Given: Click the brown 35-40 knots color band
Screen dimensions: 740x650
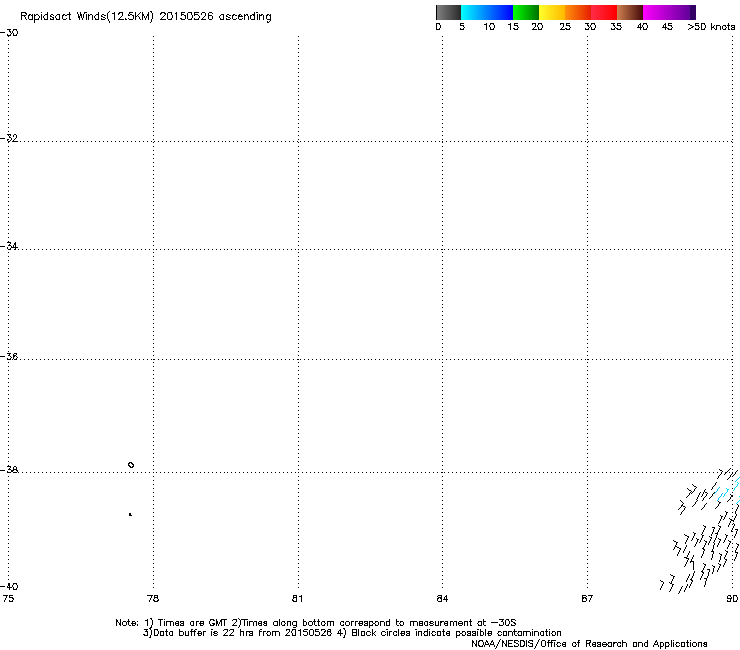Looking at the screenshot, I should click(630, 12).
